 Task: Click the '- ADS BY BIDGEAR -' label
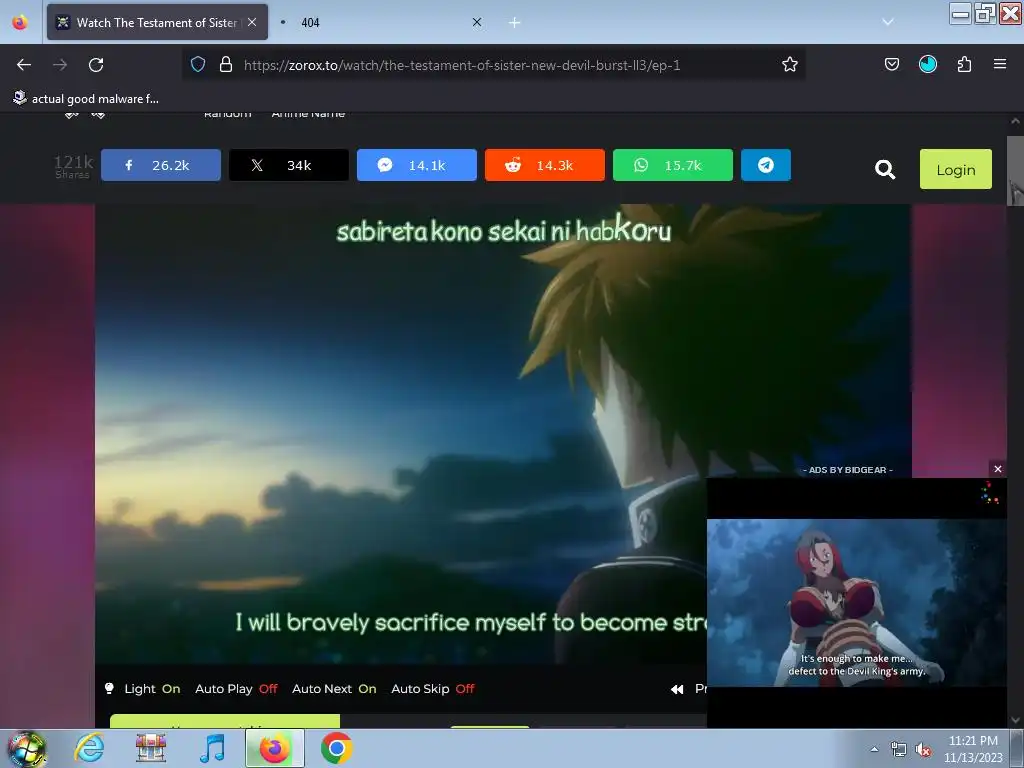pyautogui.click(x=848, y=470)
